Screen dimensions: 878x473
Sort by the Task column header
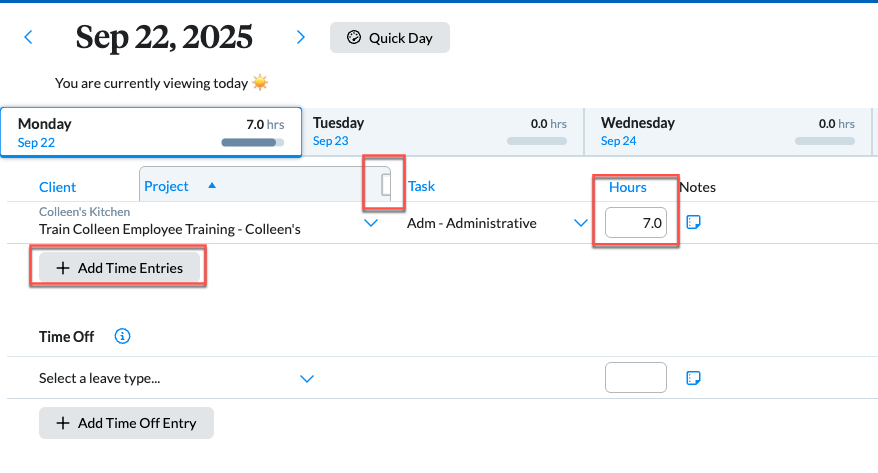pyautogui.click(x=421, y=186)
